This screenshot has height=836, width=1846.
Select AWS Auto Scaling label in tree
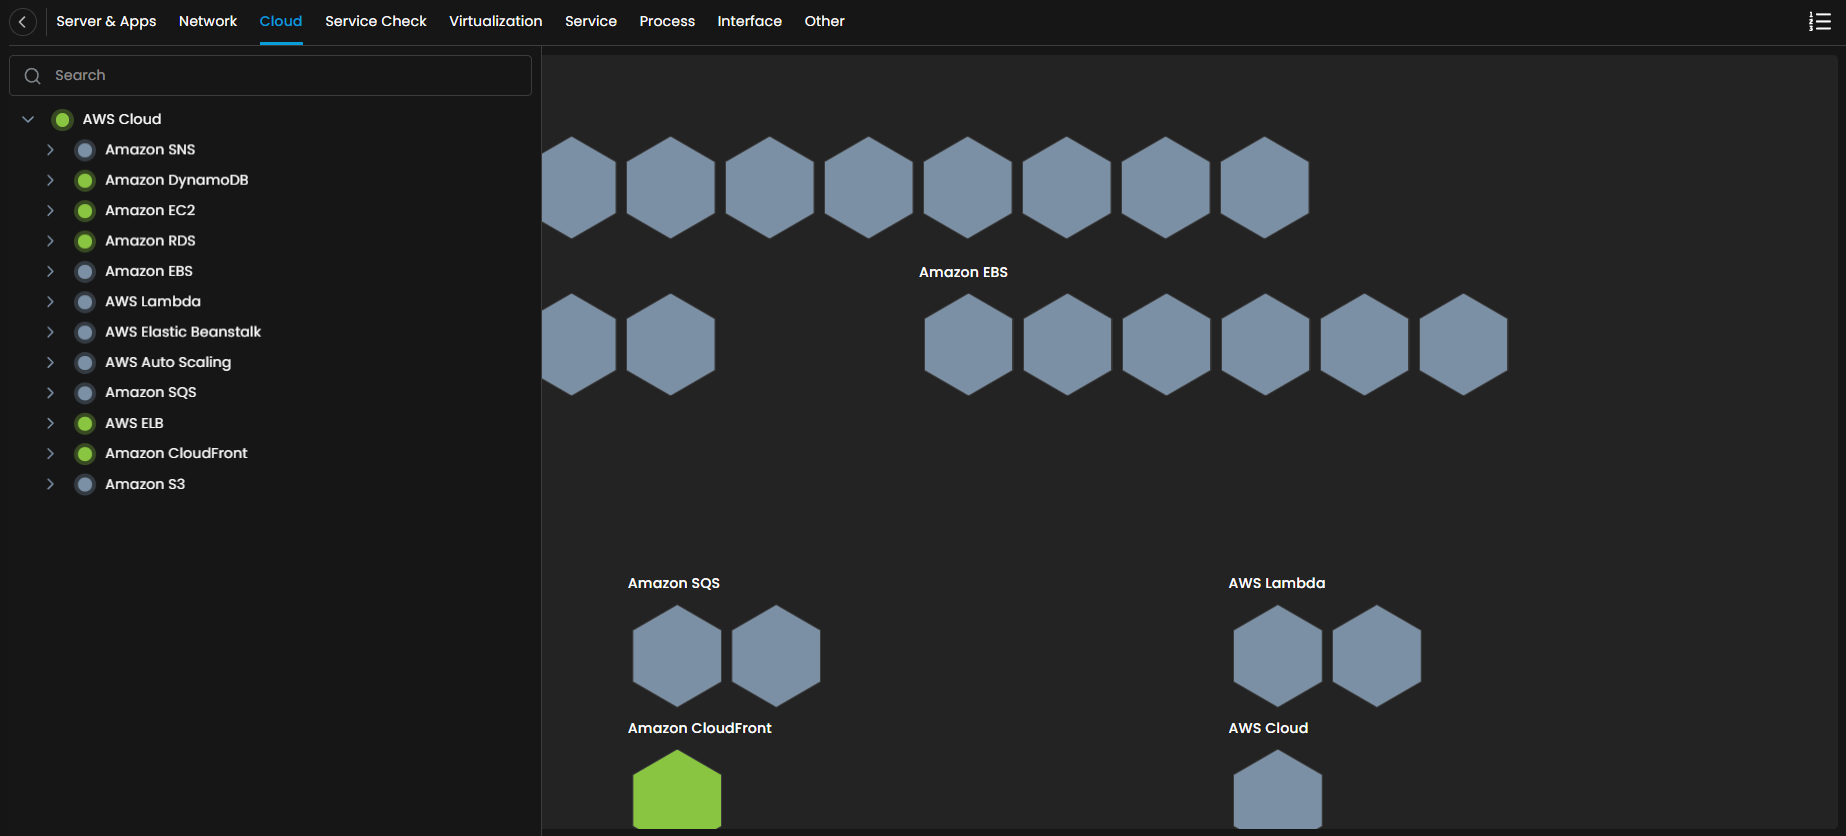168,362
